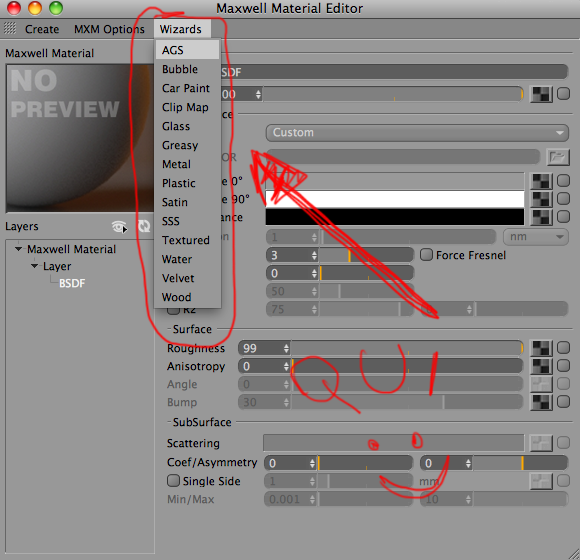
Task: Click the Roughness value field showing 99
Action: click(260, 348)
